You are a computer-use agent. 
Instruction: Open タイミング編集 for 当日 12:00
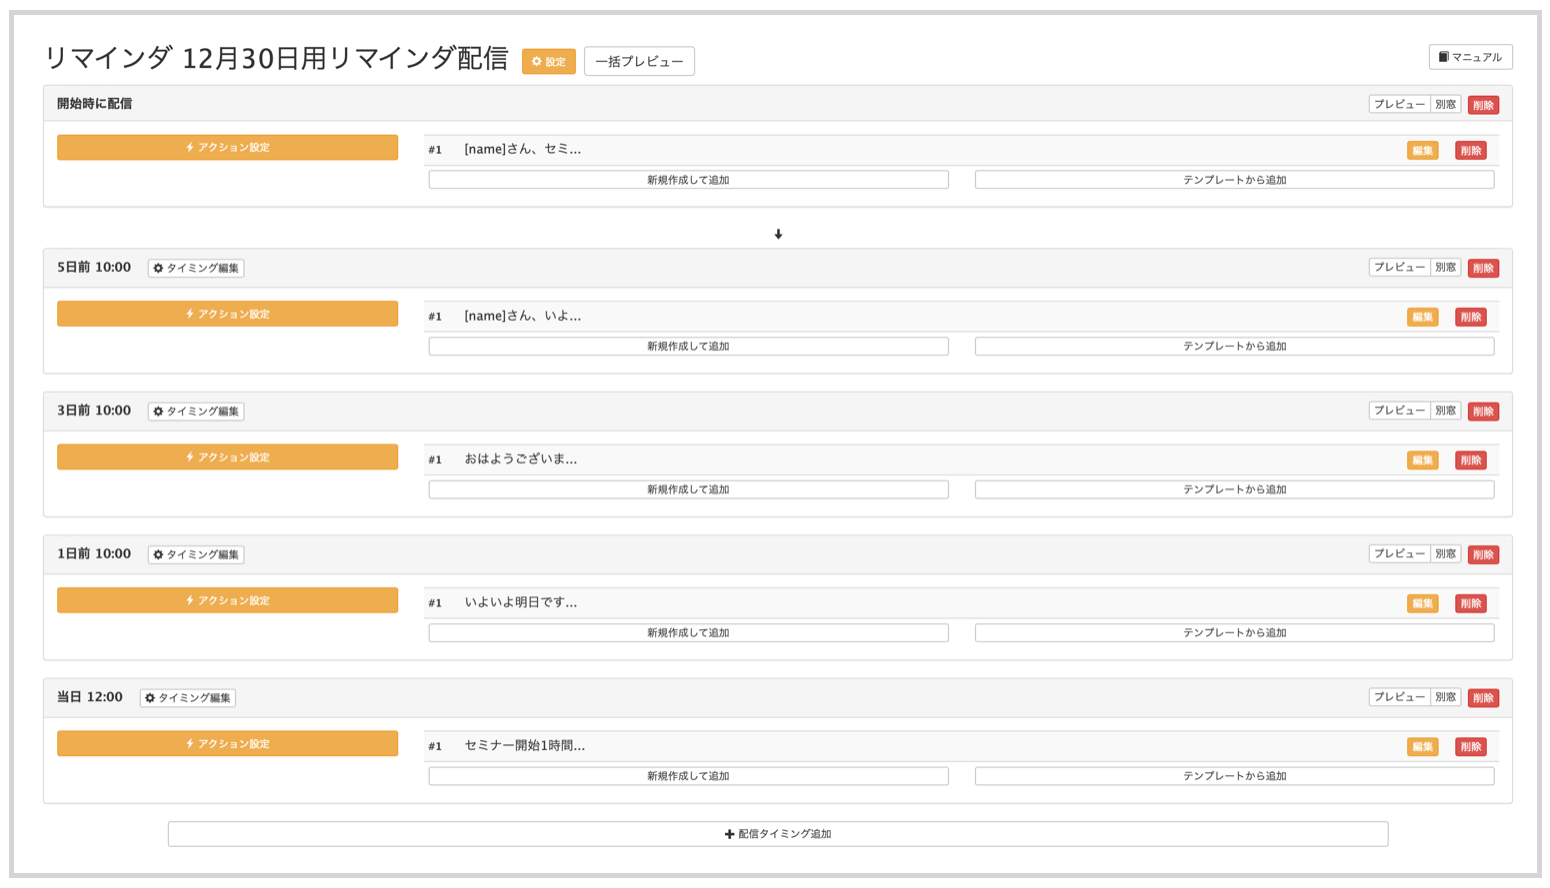188,698
